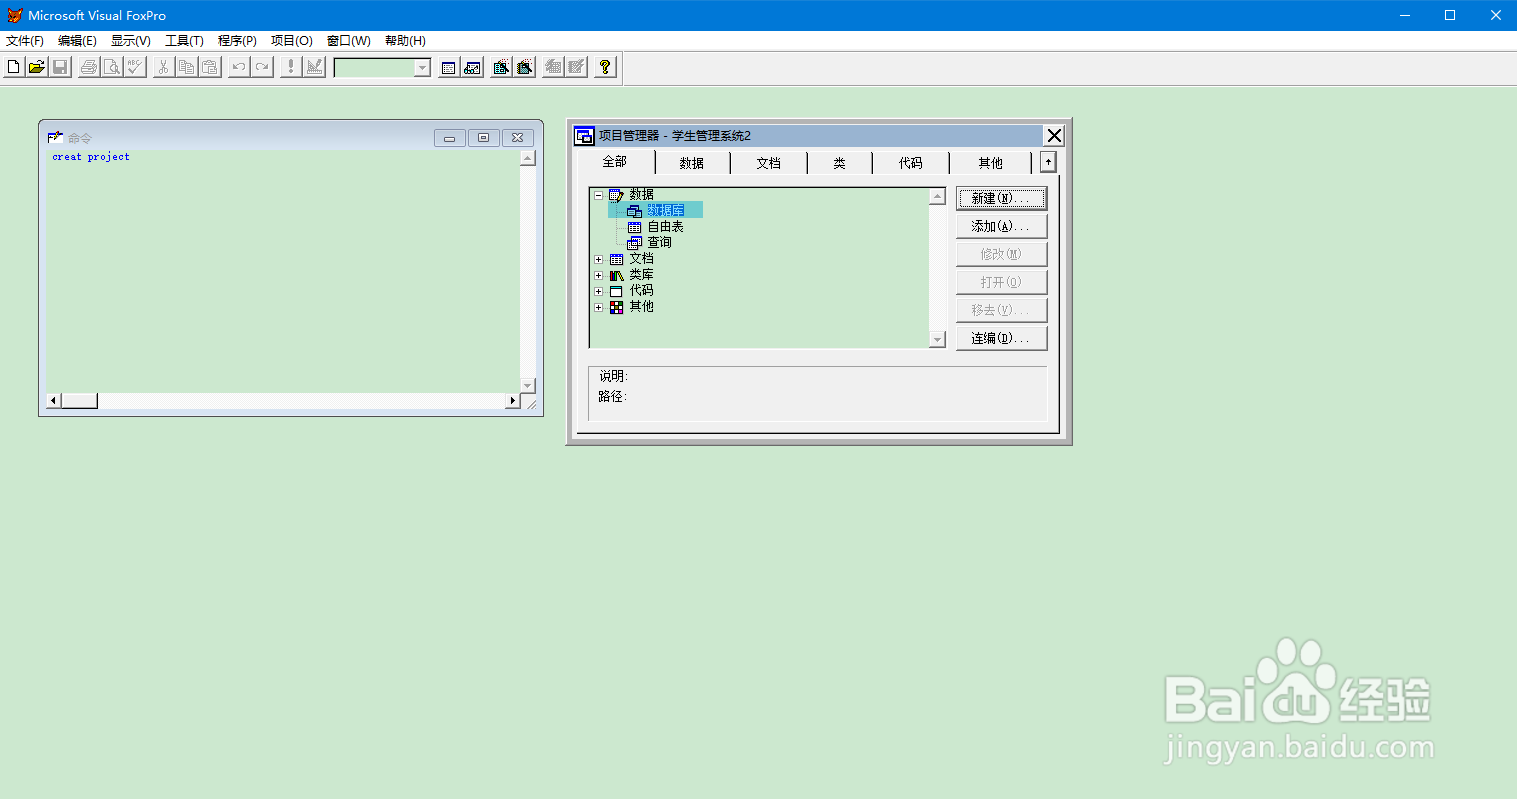Click the AutoForm Wizard toolbar icon
1517x799 pixels.
(553, 67)
